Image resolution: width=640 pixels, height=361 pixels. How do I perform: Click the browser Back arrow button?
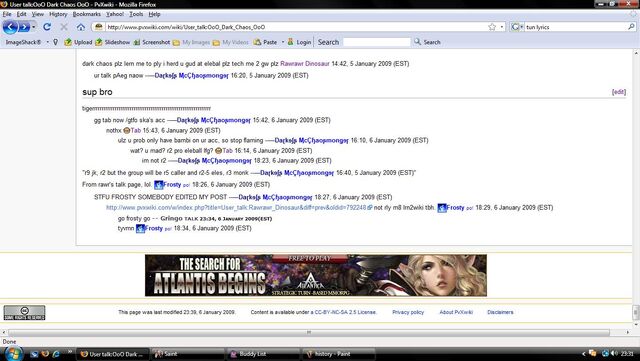pyautogui.click(x=10, y=27)
